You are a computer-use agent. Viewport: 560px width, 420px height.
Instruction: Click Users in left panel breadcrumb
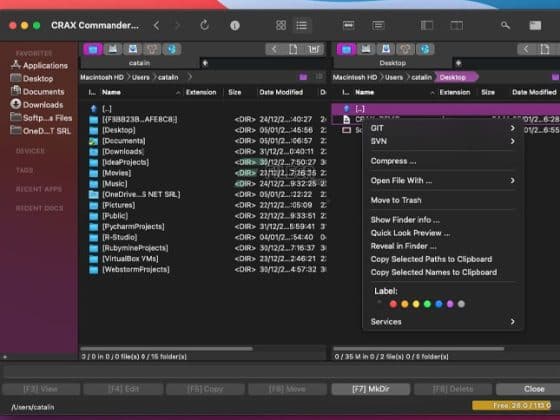[141, 78]
